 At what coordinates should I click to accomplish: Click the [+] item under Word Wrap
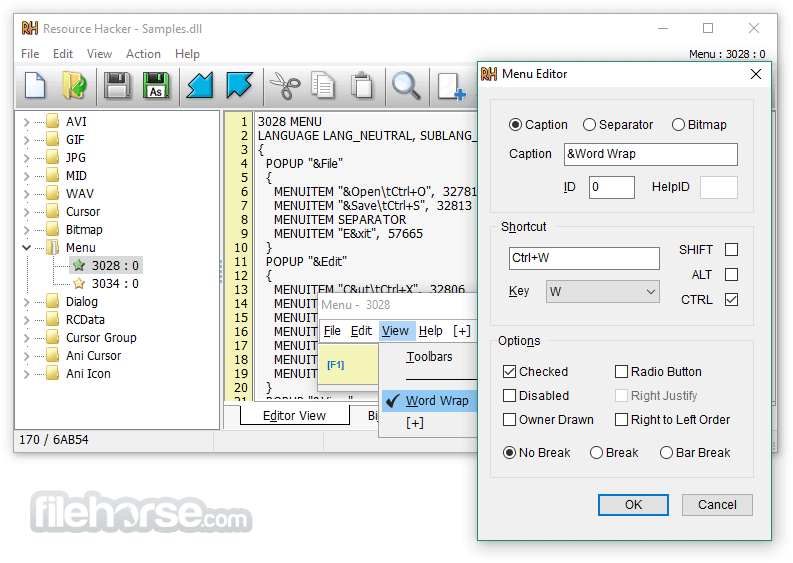[415, 422]
